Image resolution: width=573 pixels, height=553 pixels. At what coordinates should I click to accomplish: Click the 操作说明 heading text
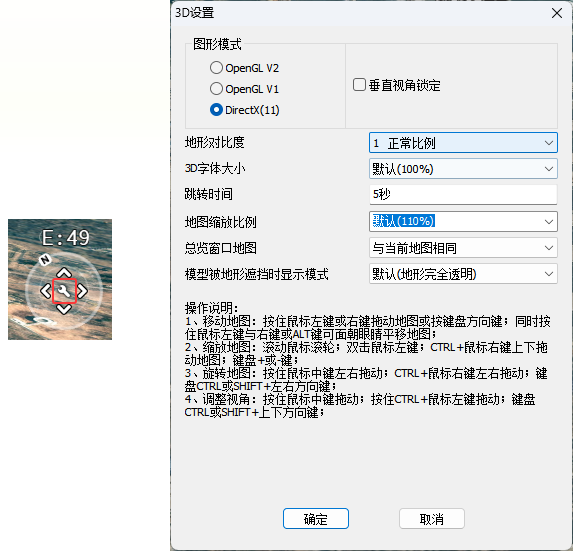click(x=211, y=308)
